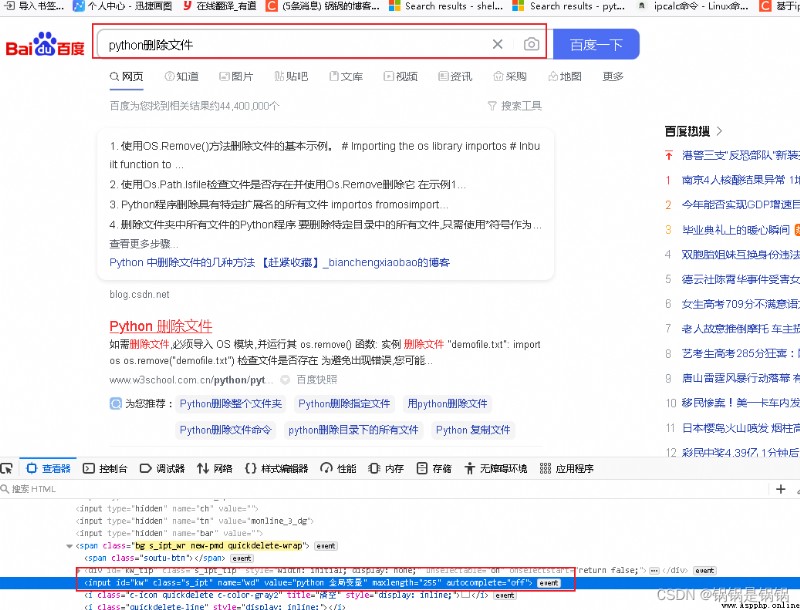This screenshot has height=610, width=800.
Task: Open the 存储 storage tab
Action: pos(434,468)
